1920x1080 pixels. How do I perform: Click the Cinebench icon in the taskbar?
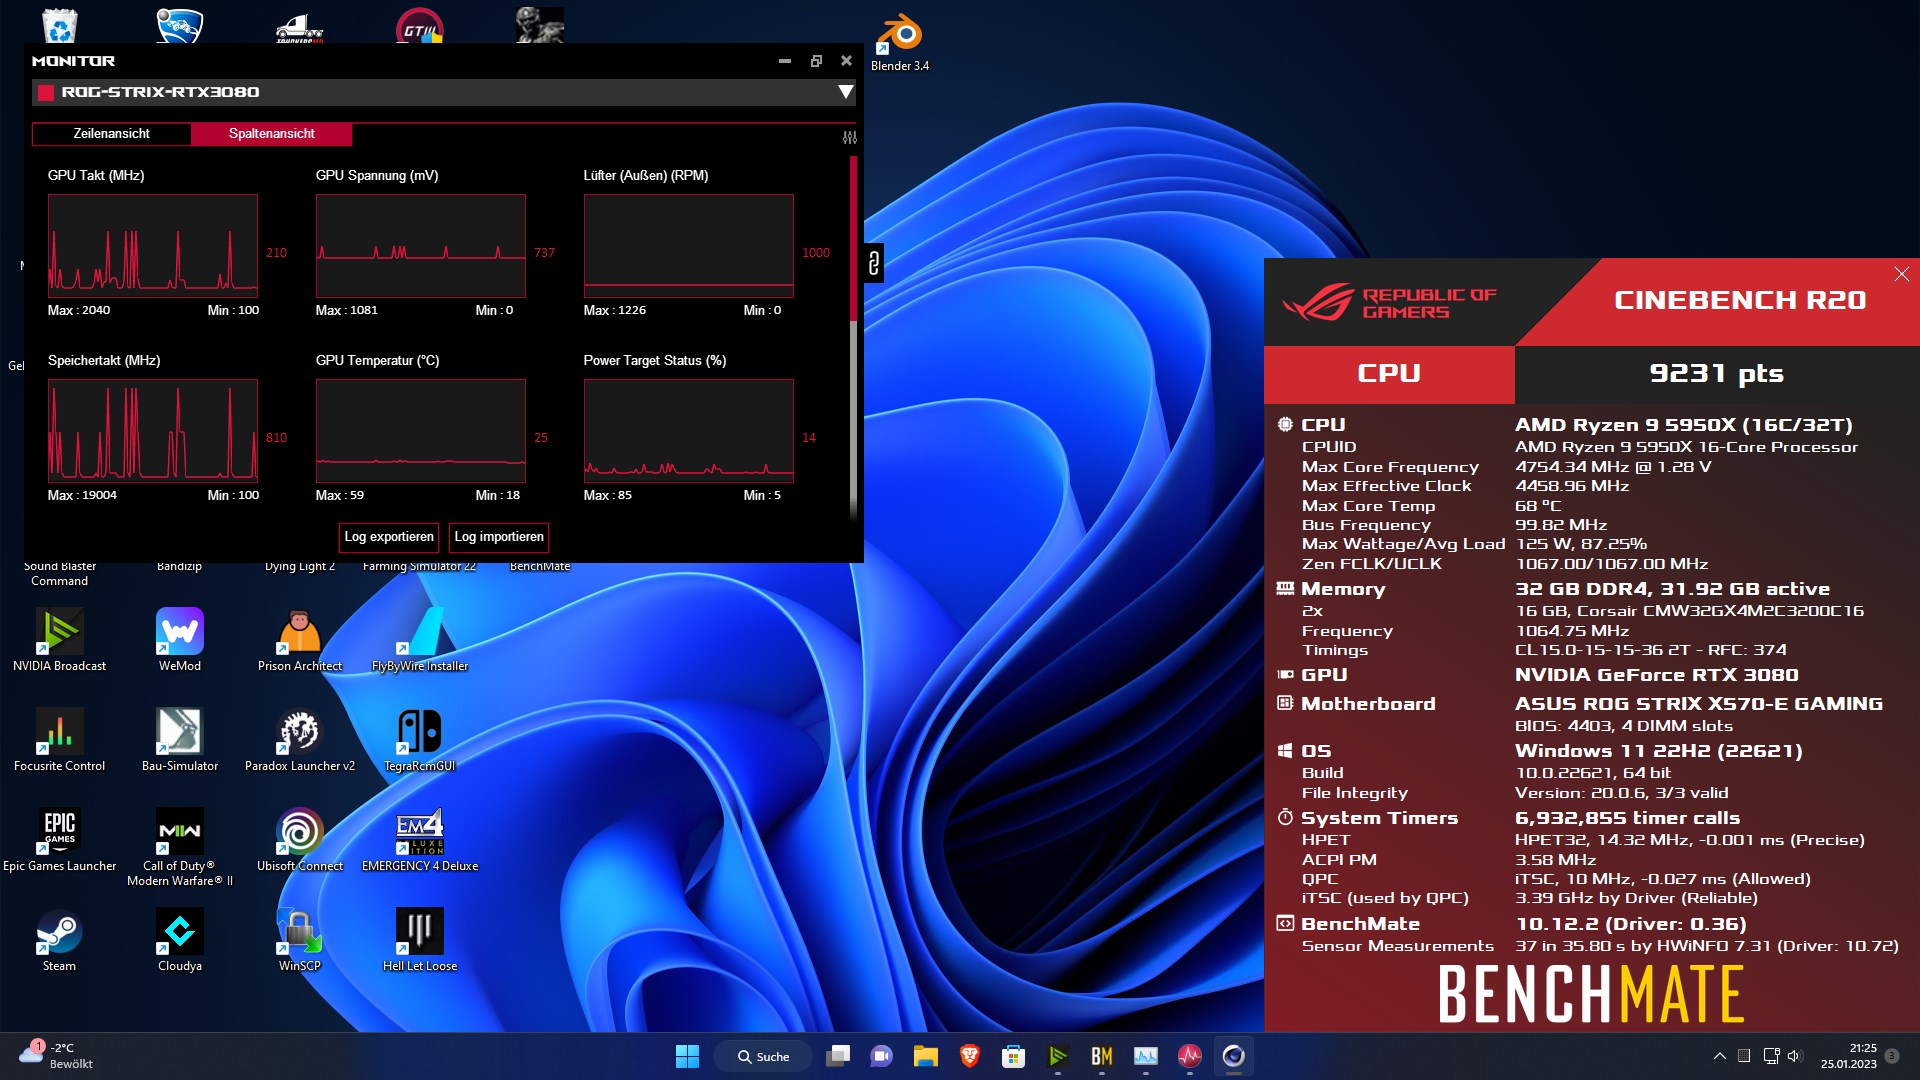[x=1233, y=1056]
